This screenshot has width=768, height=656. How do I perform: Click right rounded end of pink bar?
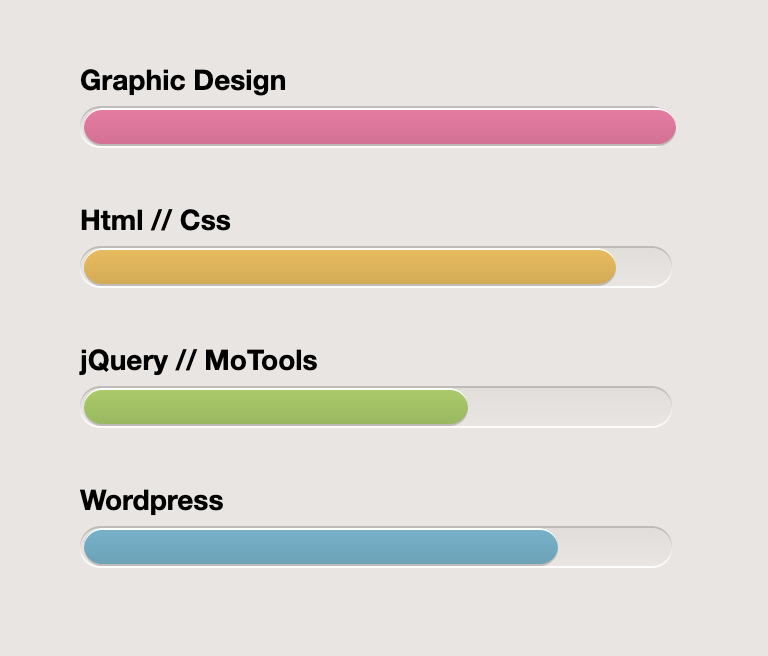(665, 127)
